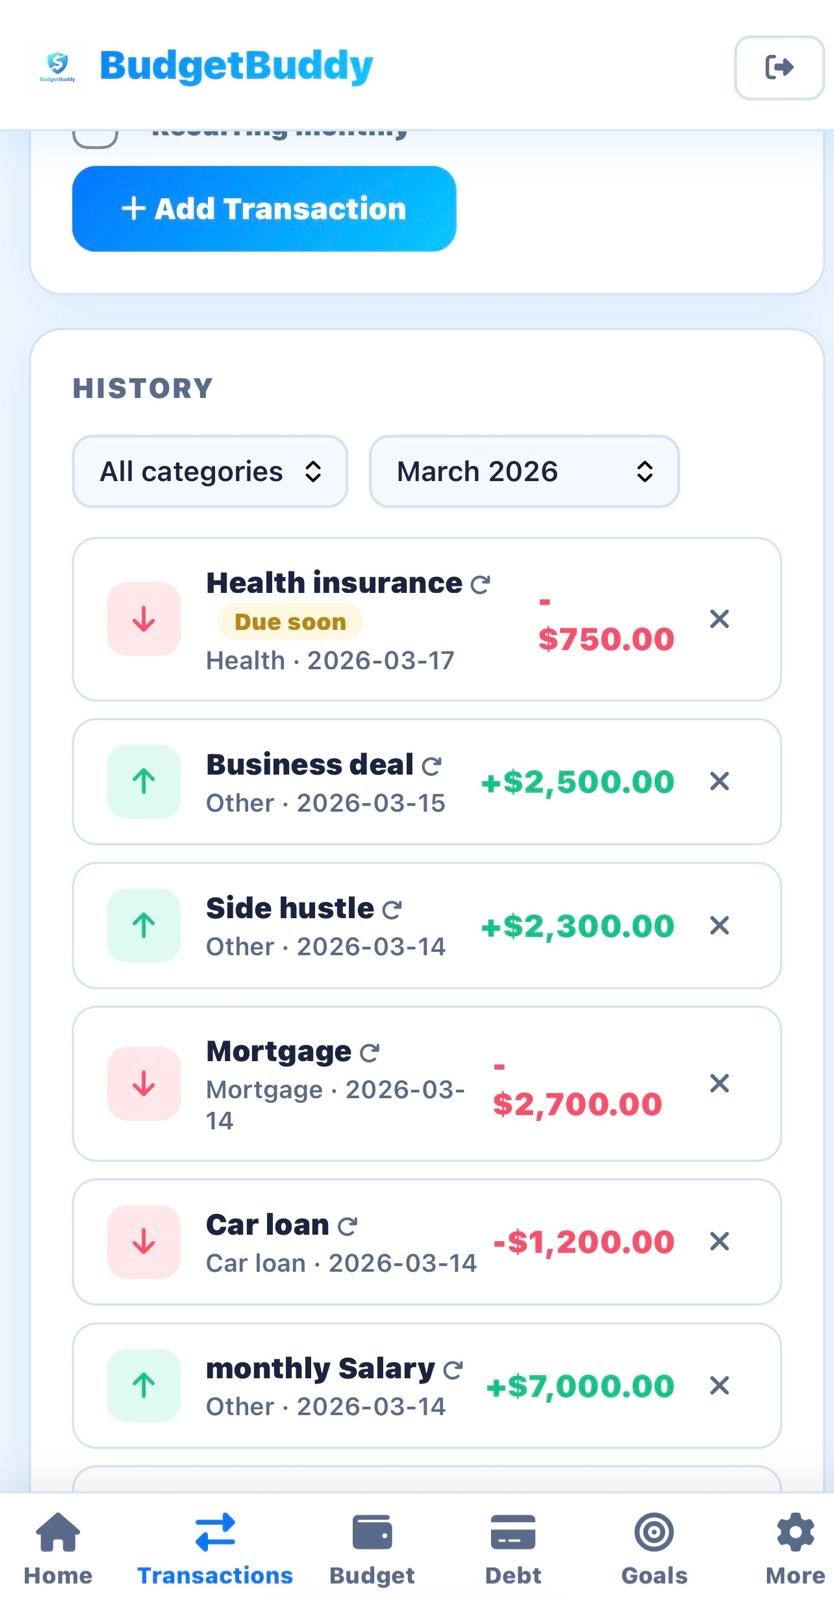
Task: Open the March 2026 month selector
Action: [x=523, y=471]
